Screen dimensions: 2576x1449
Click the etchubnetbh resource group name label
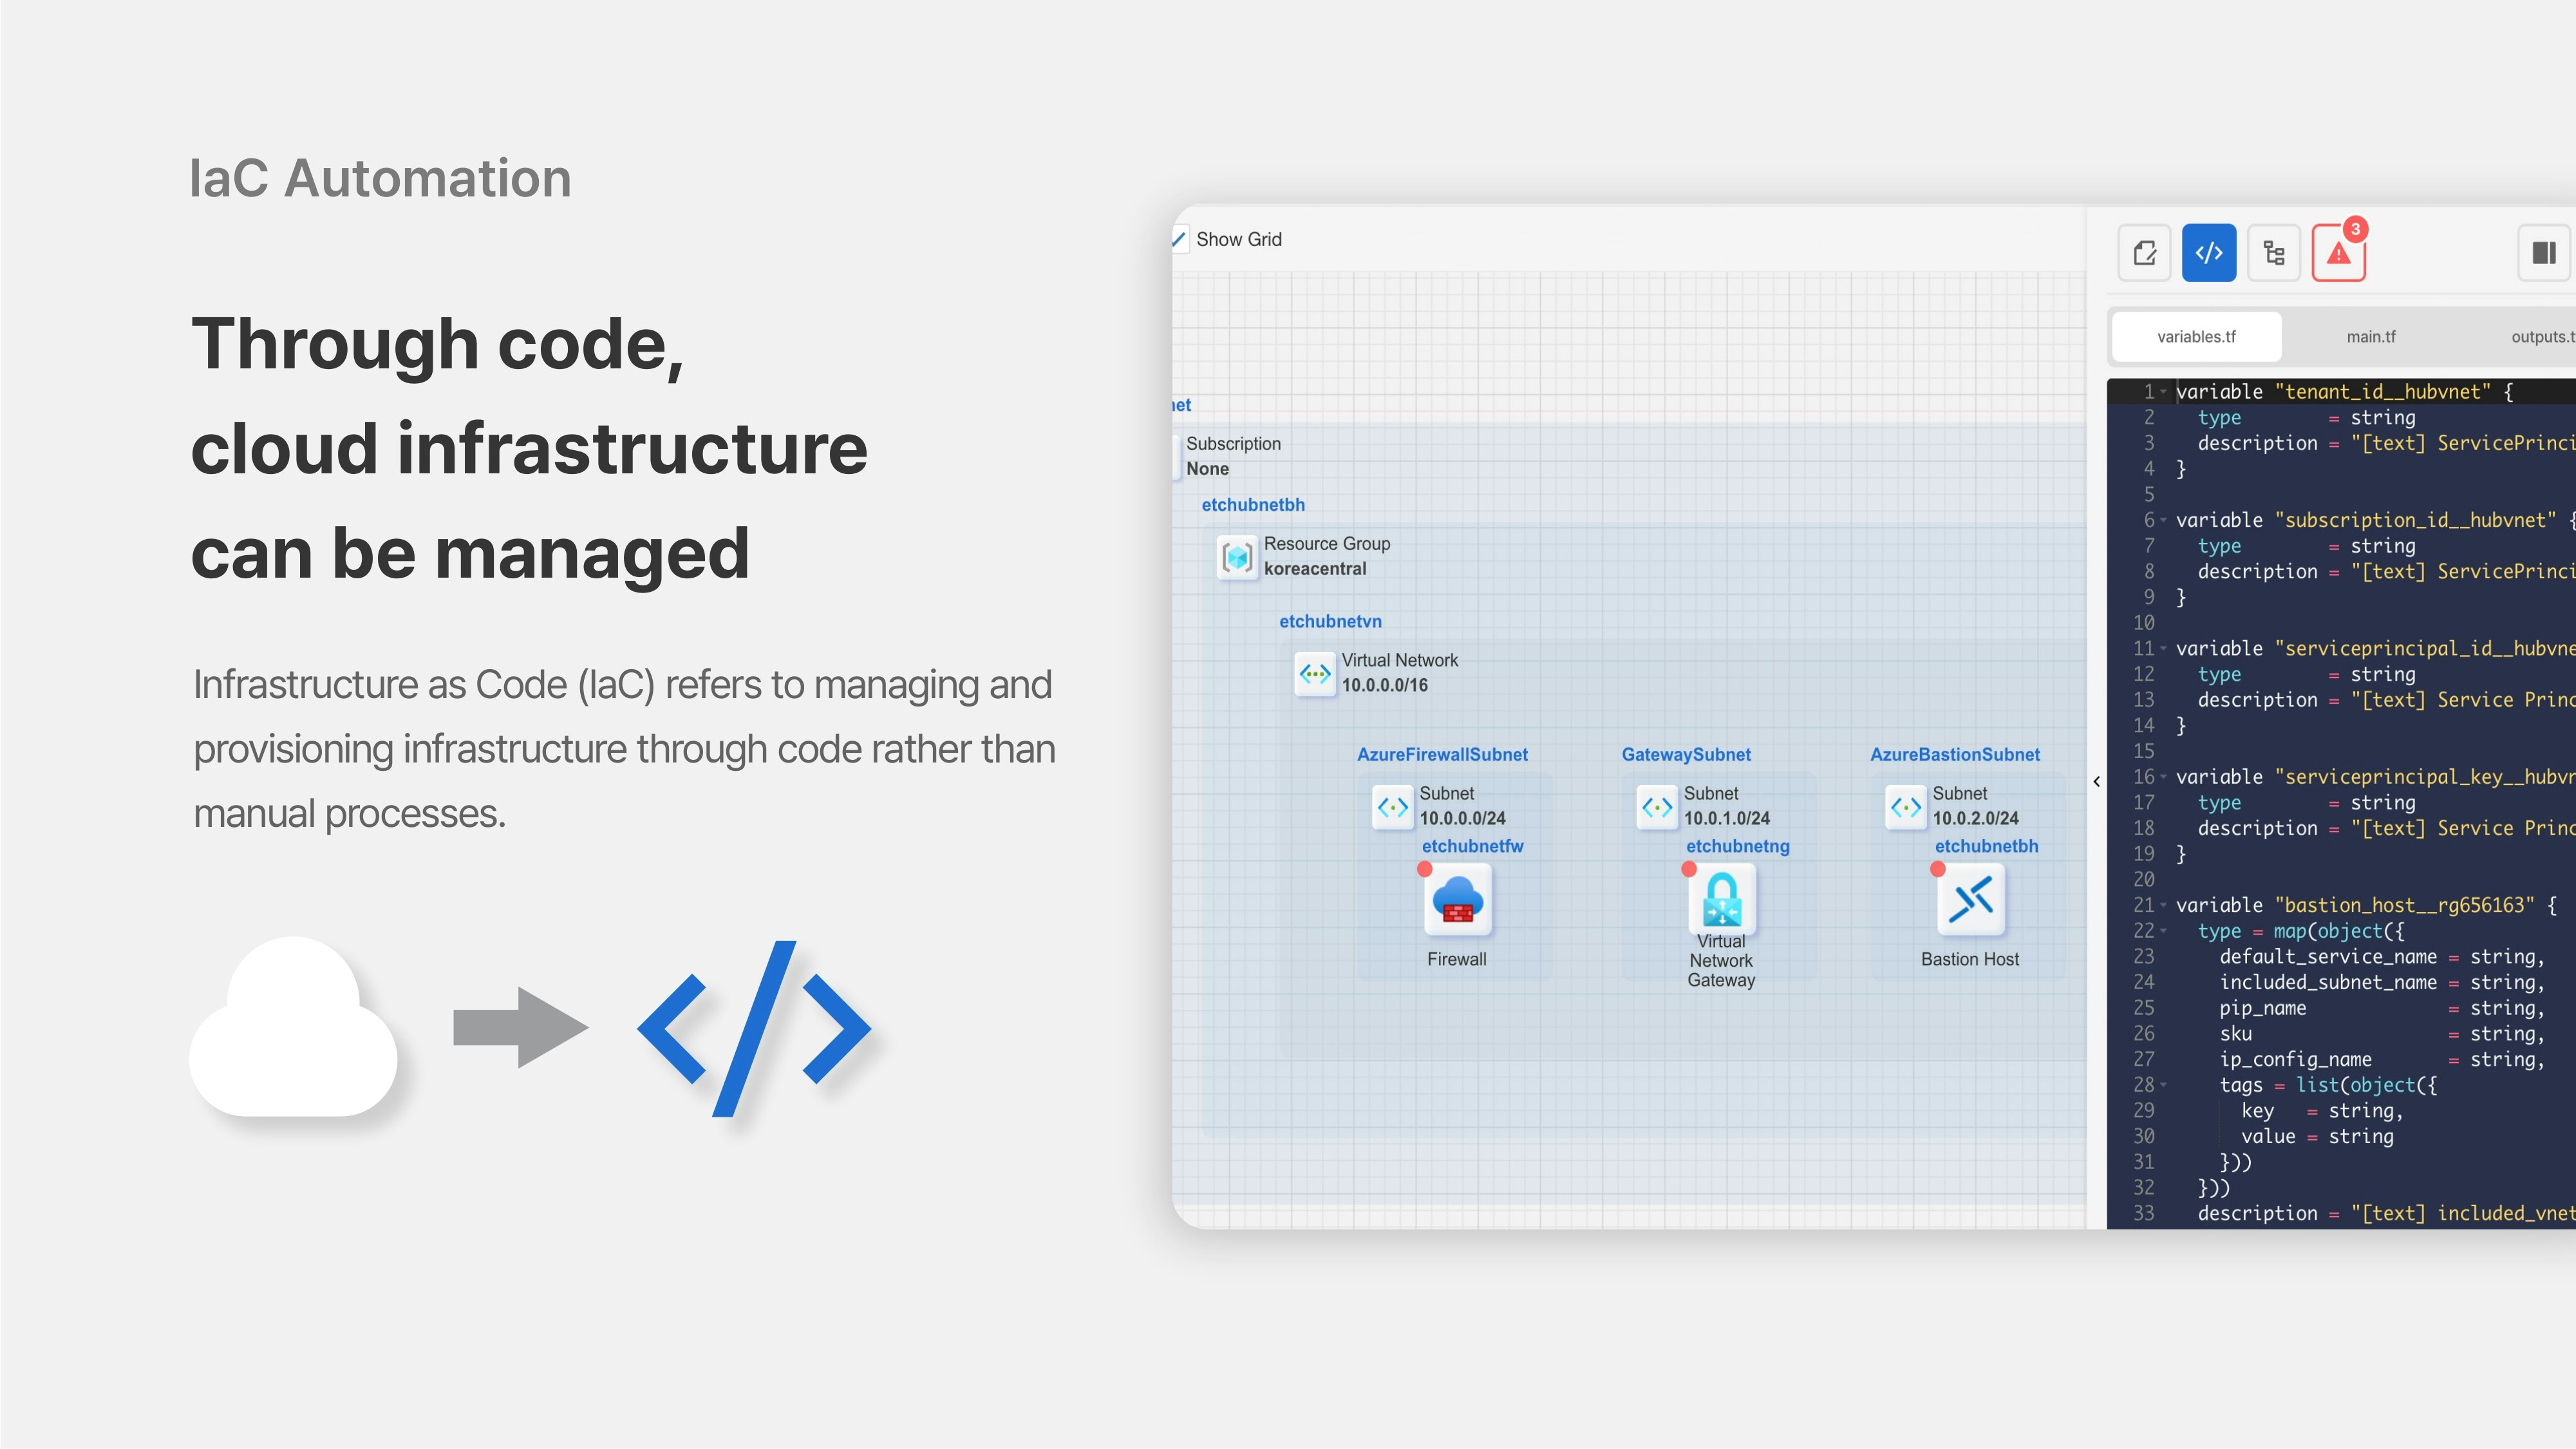[1253, 505]
